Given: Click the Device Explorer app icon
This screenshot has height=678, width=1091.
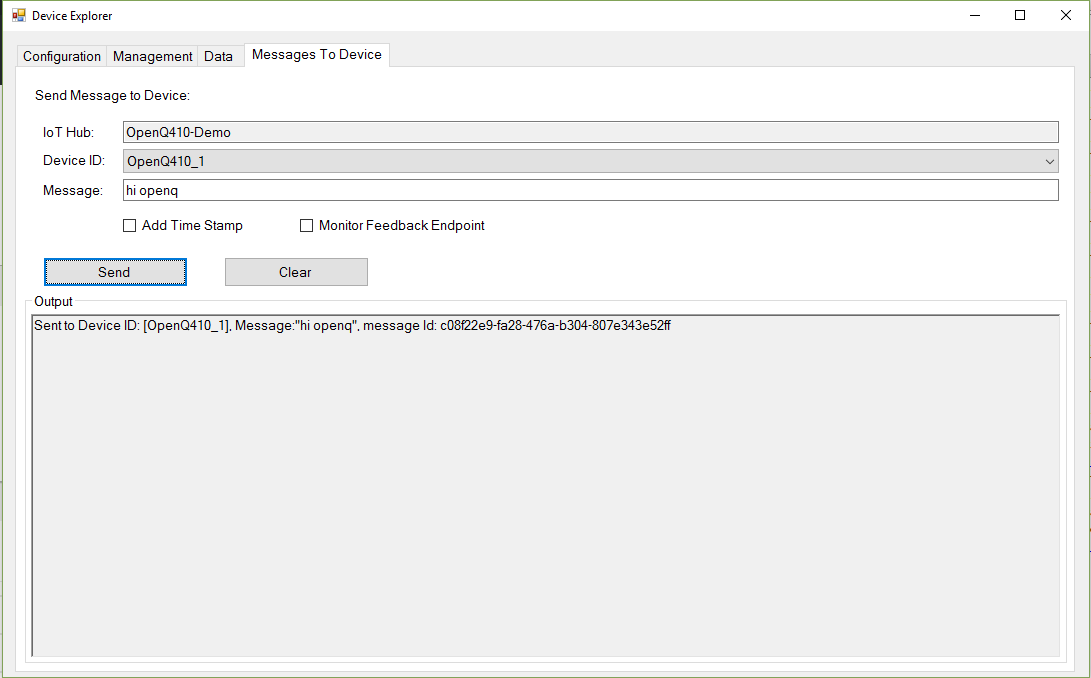Looking at the screenshot, I should pyautogui.click(x=19, y=15).
